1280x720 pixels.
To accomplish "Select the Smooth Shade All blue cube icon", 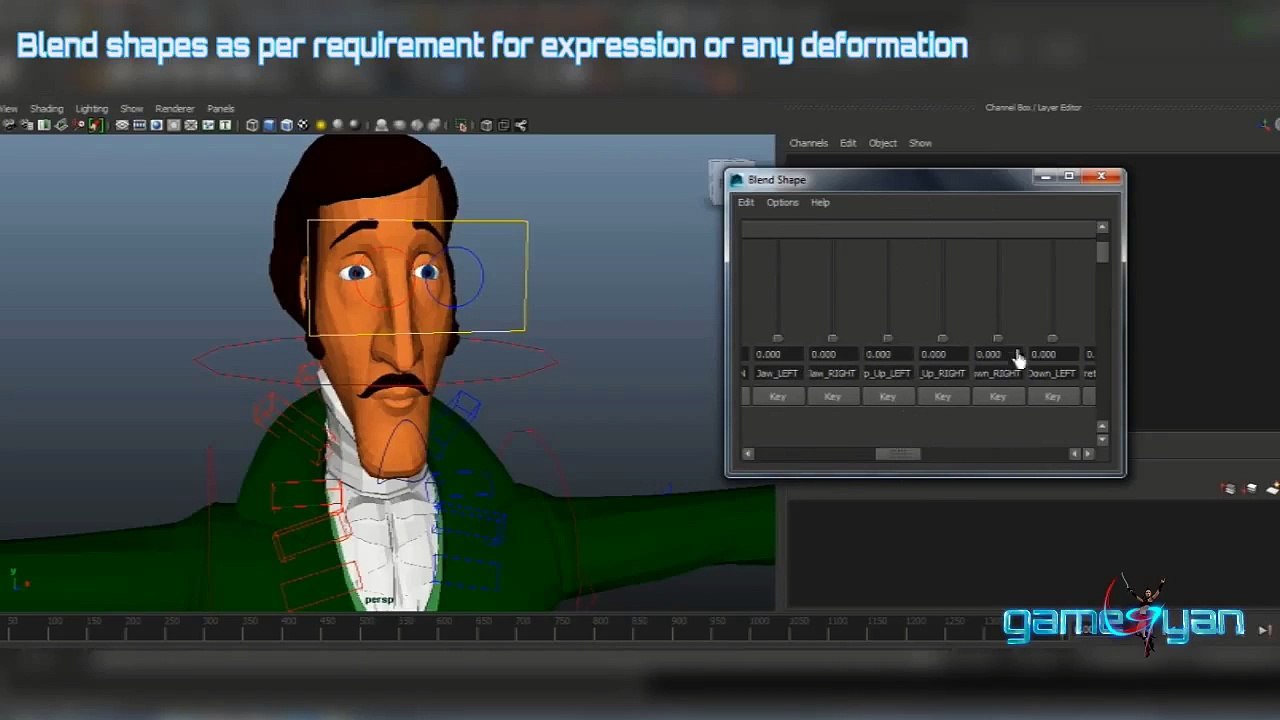I will click(270, 125).
